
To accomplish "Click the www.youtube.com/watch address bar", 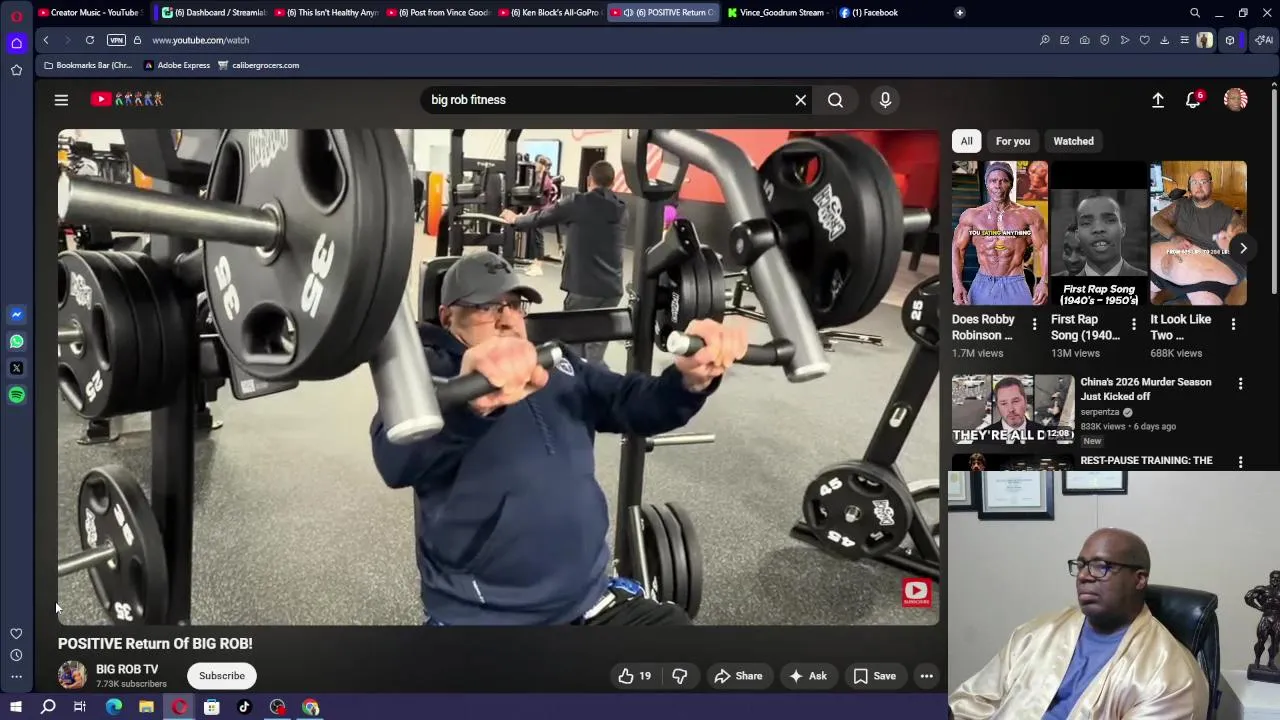I will 201,40.
